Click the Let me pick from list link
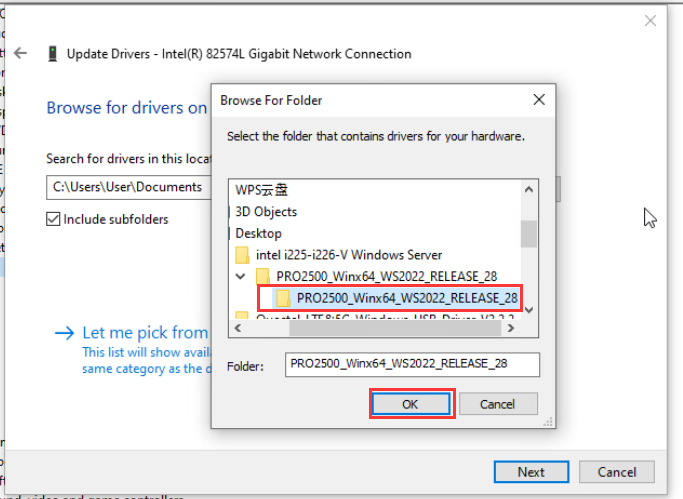This screenshot has width=683, height=499. tap(145, 333)
